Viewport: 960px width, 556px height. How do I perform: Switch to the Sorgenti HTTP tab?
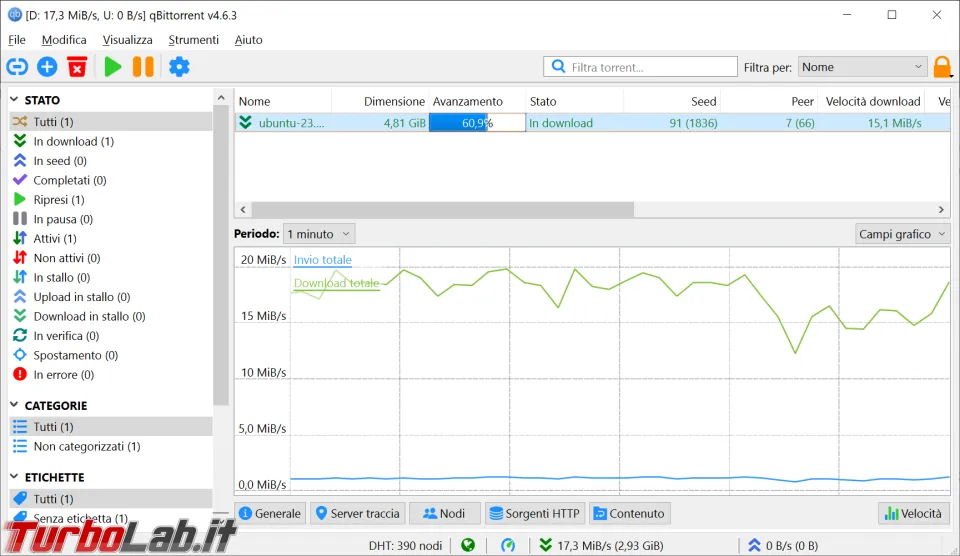click(x=535, y=513)
